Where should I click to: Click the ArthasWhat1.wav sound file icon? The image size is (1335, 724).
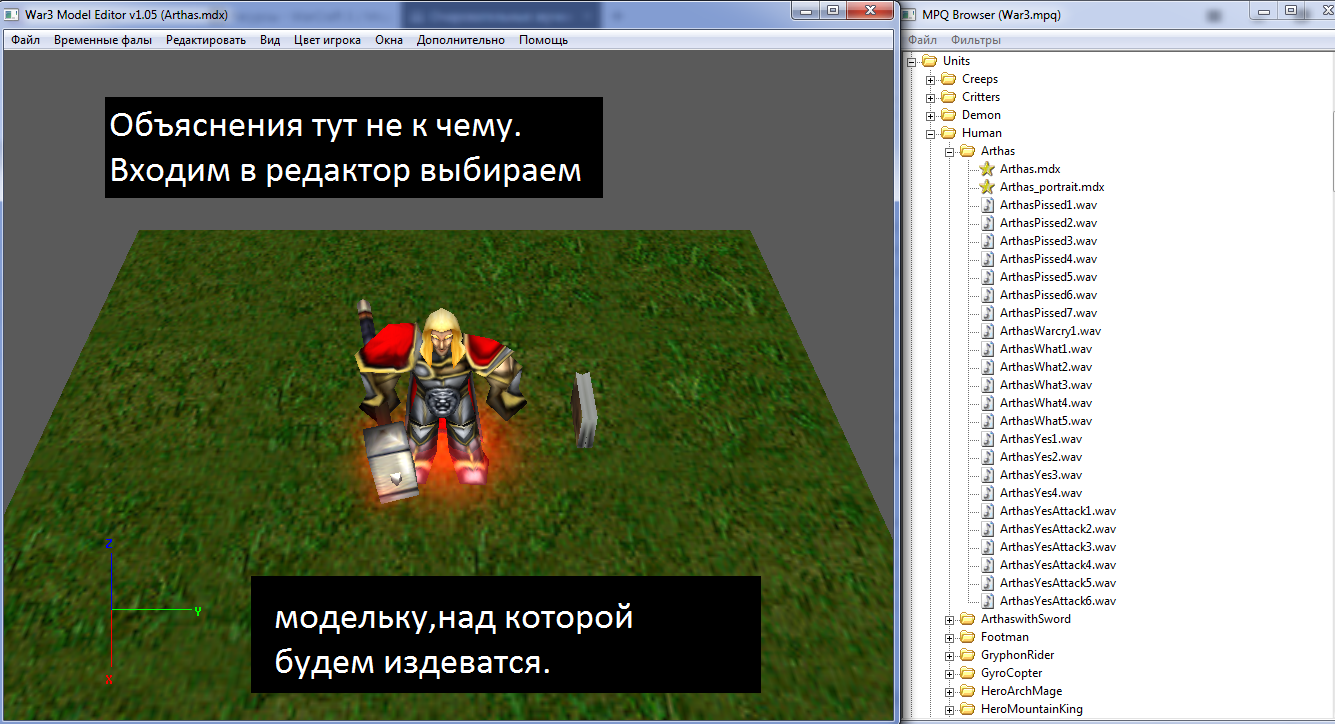987,349
